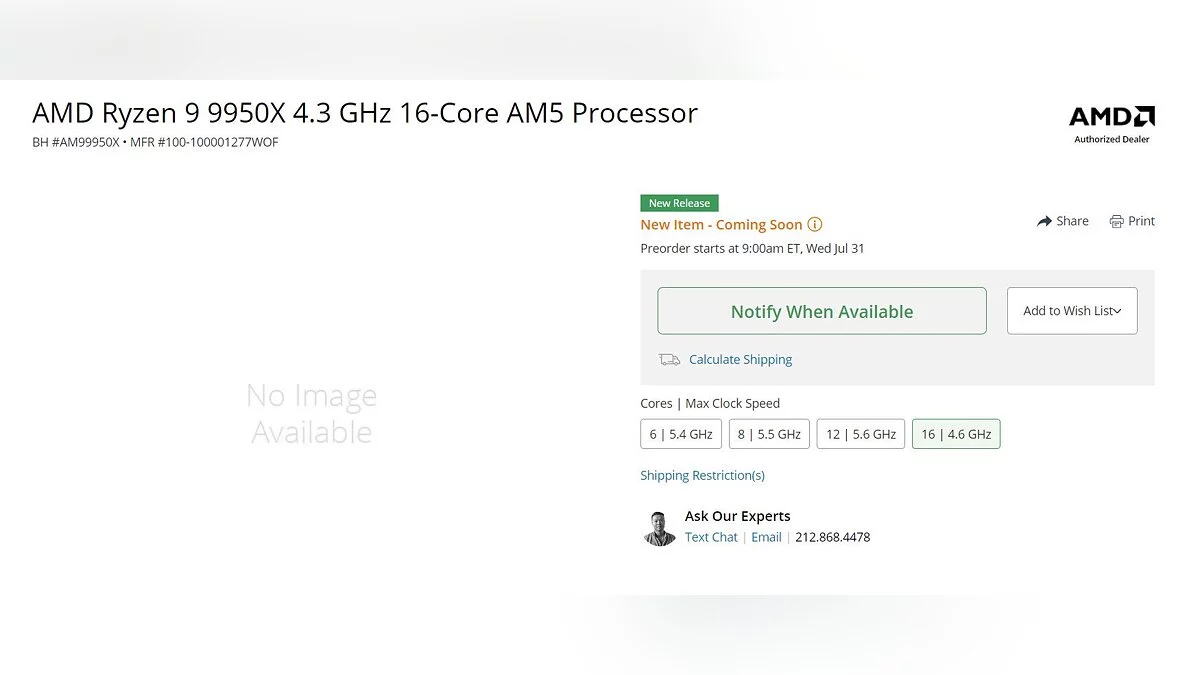Click the No Image Available placeholder

pos(311,414)
